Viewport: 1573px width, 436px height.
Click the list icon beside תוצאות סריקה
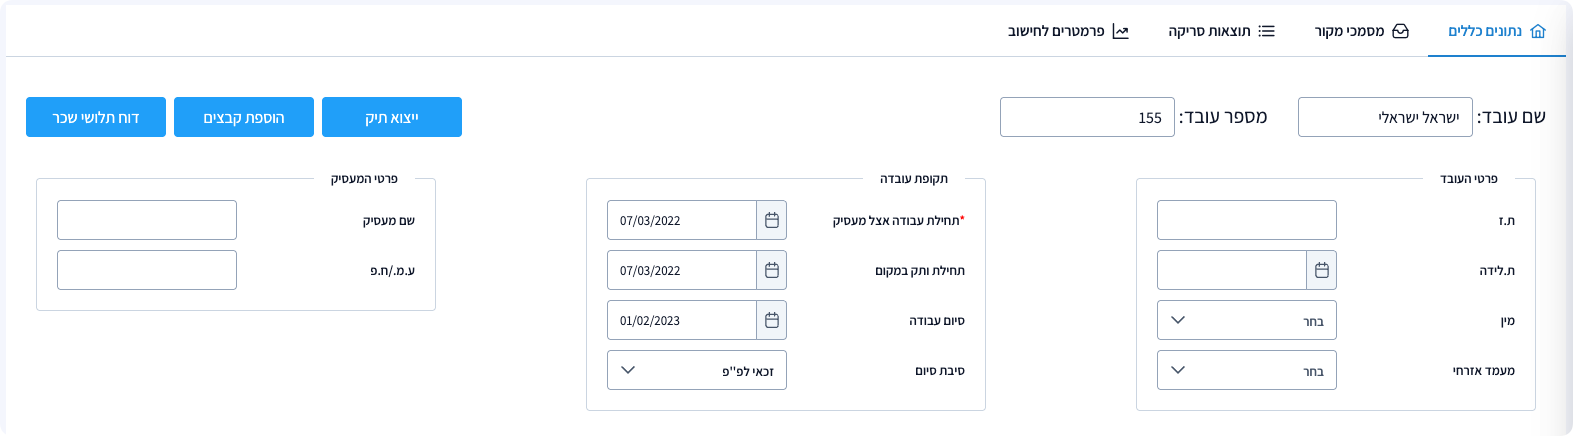[1267, 31]
